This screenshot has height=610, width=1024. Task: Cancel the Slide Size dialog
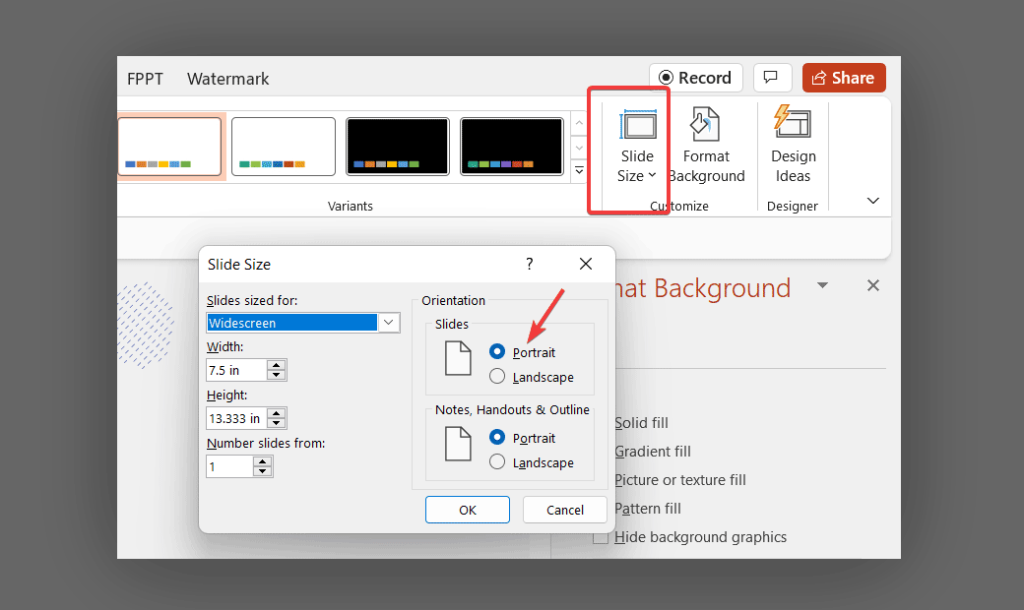[x=565, y=509]
